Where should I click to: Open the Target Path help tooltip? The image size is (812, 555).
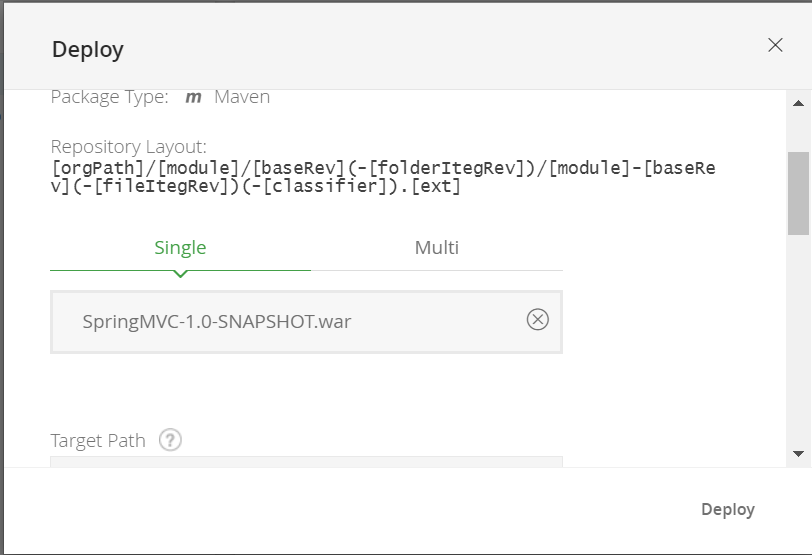coord(170,440)
